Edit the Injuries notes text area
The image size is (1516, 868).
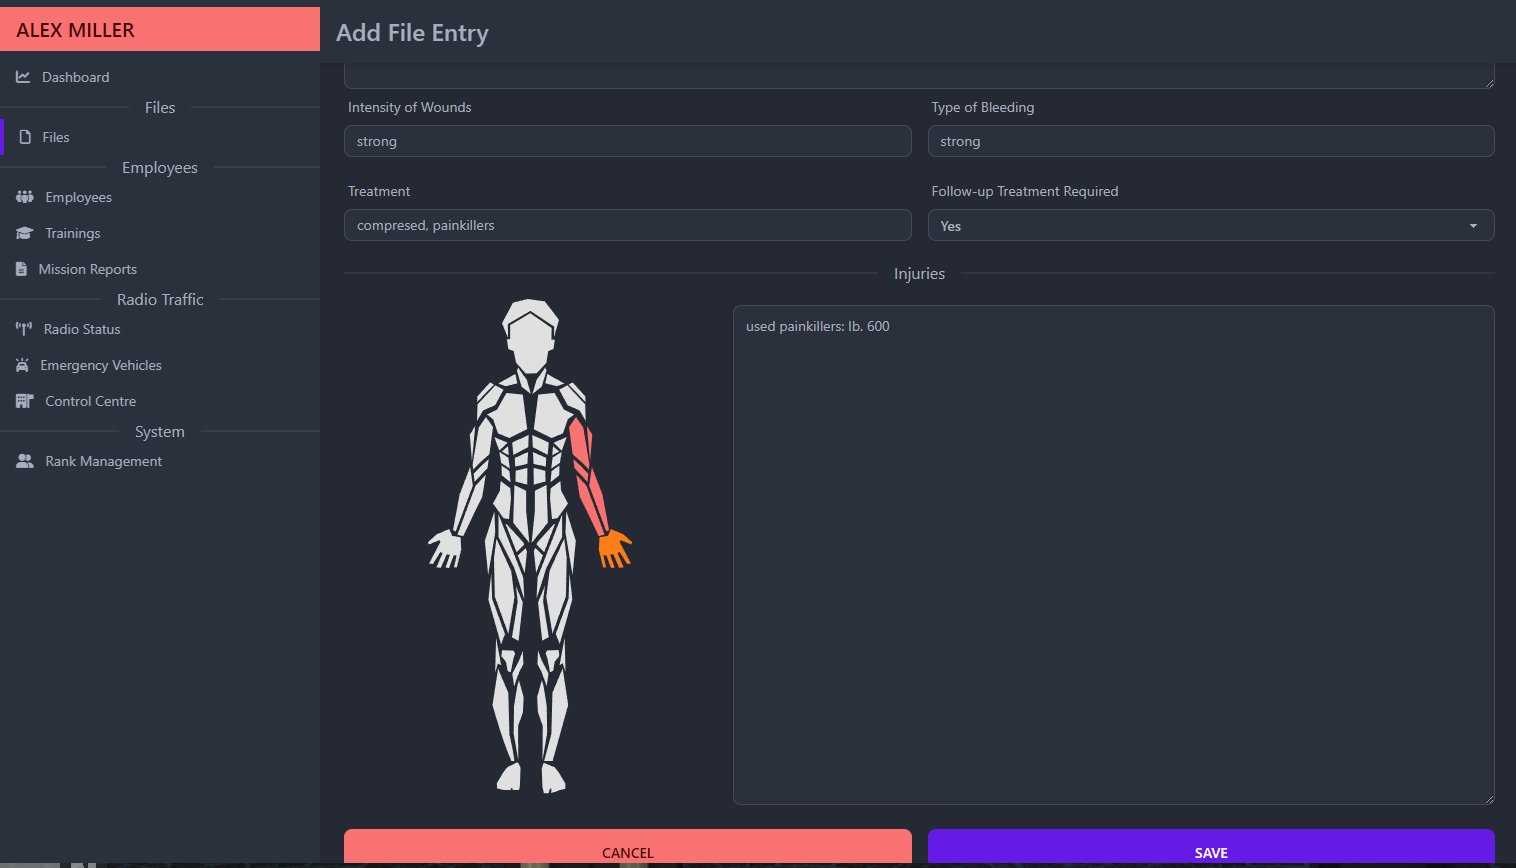1113,553
